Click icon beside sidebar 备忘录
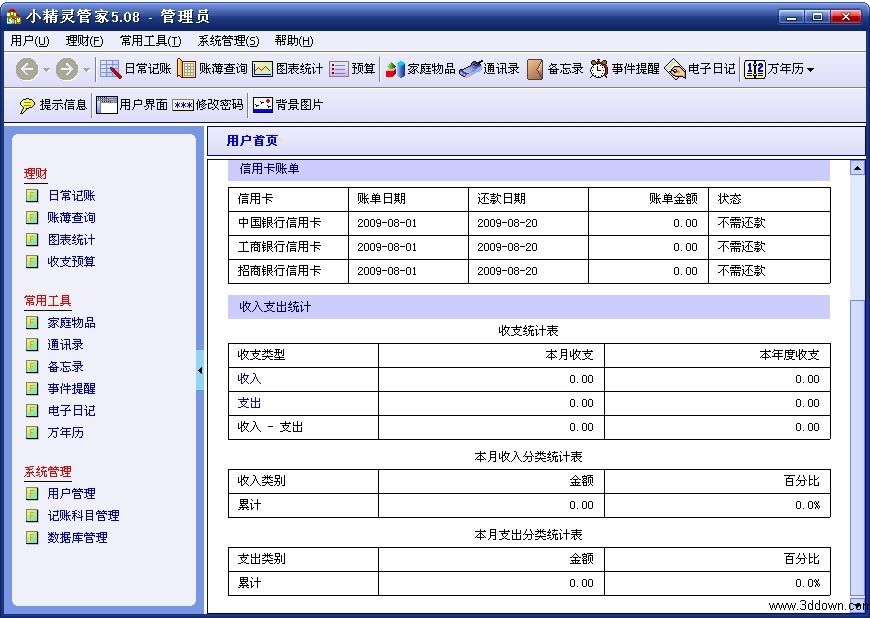The width and height of the screenshot is (870, 618). [x=32, y=367]
